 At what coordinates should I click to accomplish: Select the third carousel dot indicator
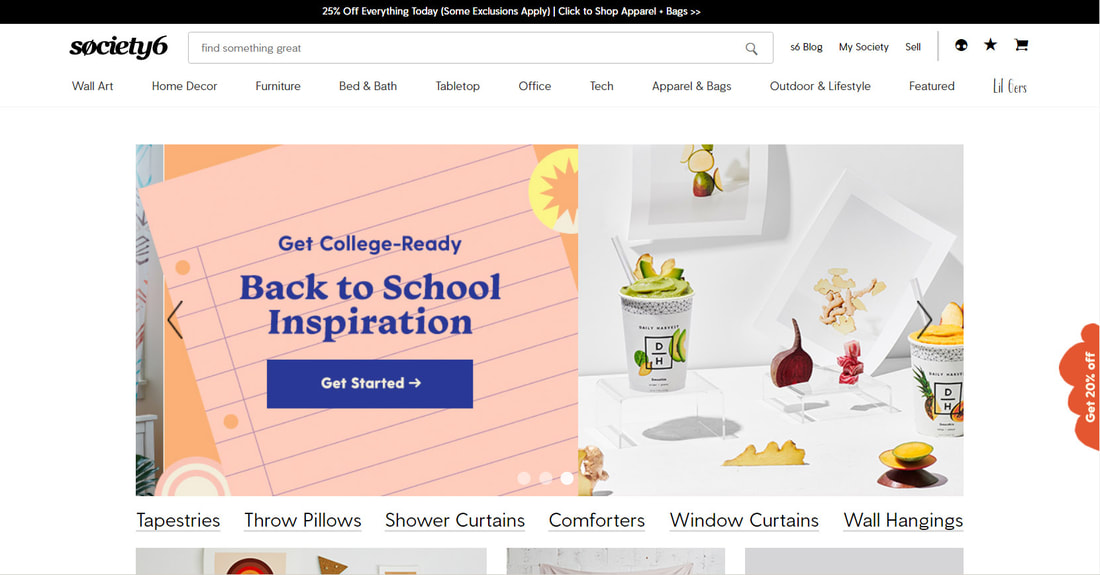coord(567,478)
